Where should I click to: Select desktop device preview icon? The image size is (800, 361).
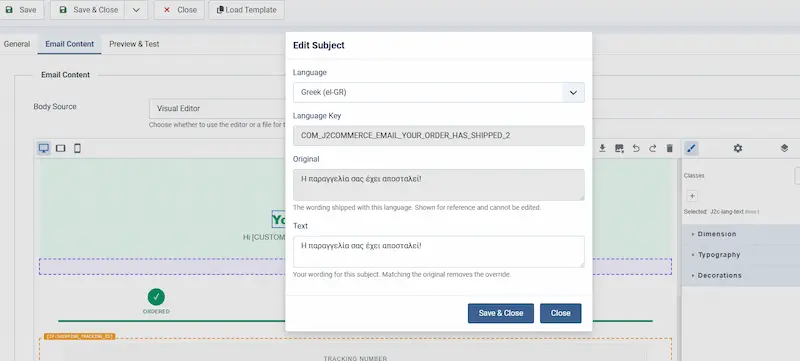pos(44,148)
